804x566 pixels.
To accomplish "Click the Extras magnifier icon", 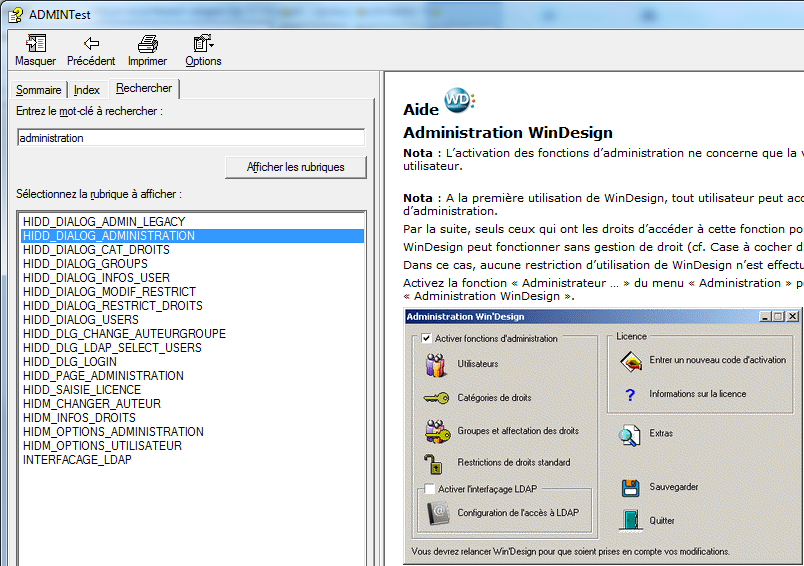I will 629,435.
